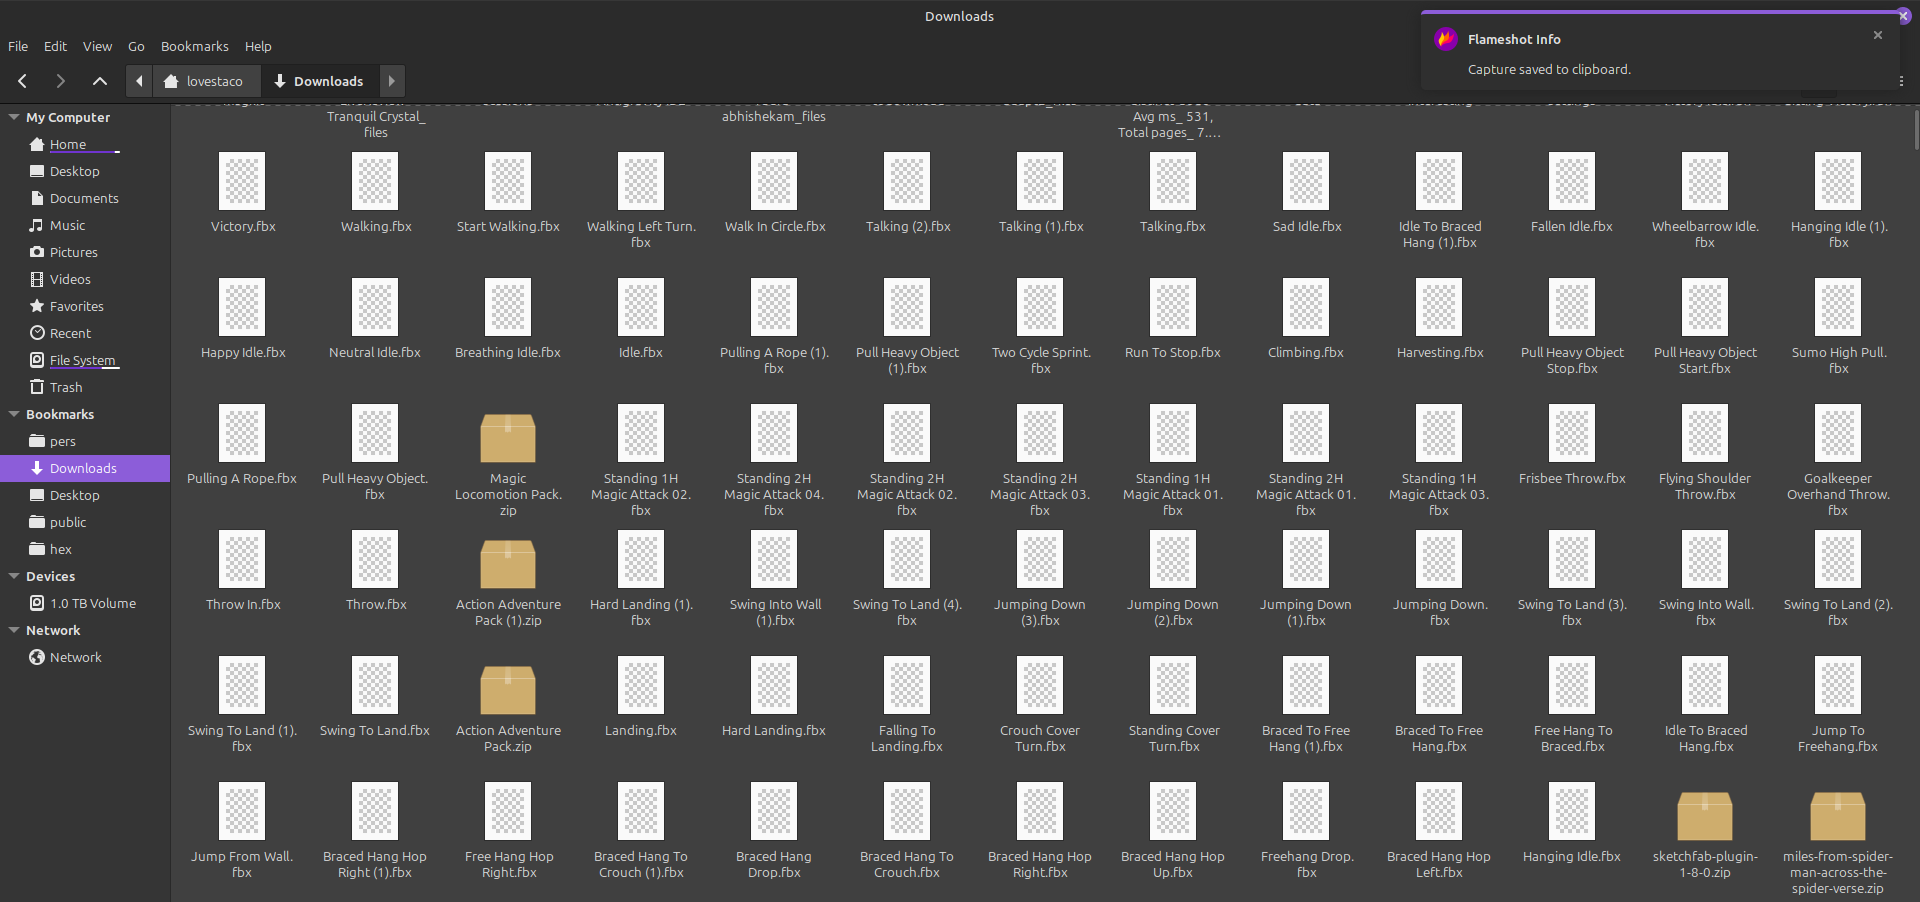
Task: Click the Downloads path bar button
Action: (x=319, y=81)
